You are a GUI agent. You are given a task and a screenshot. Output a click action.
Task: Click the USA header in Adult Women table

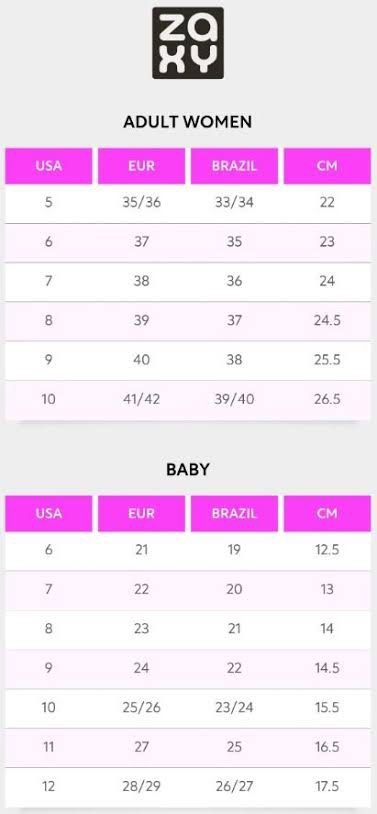[49, 166]
